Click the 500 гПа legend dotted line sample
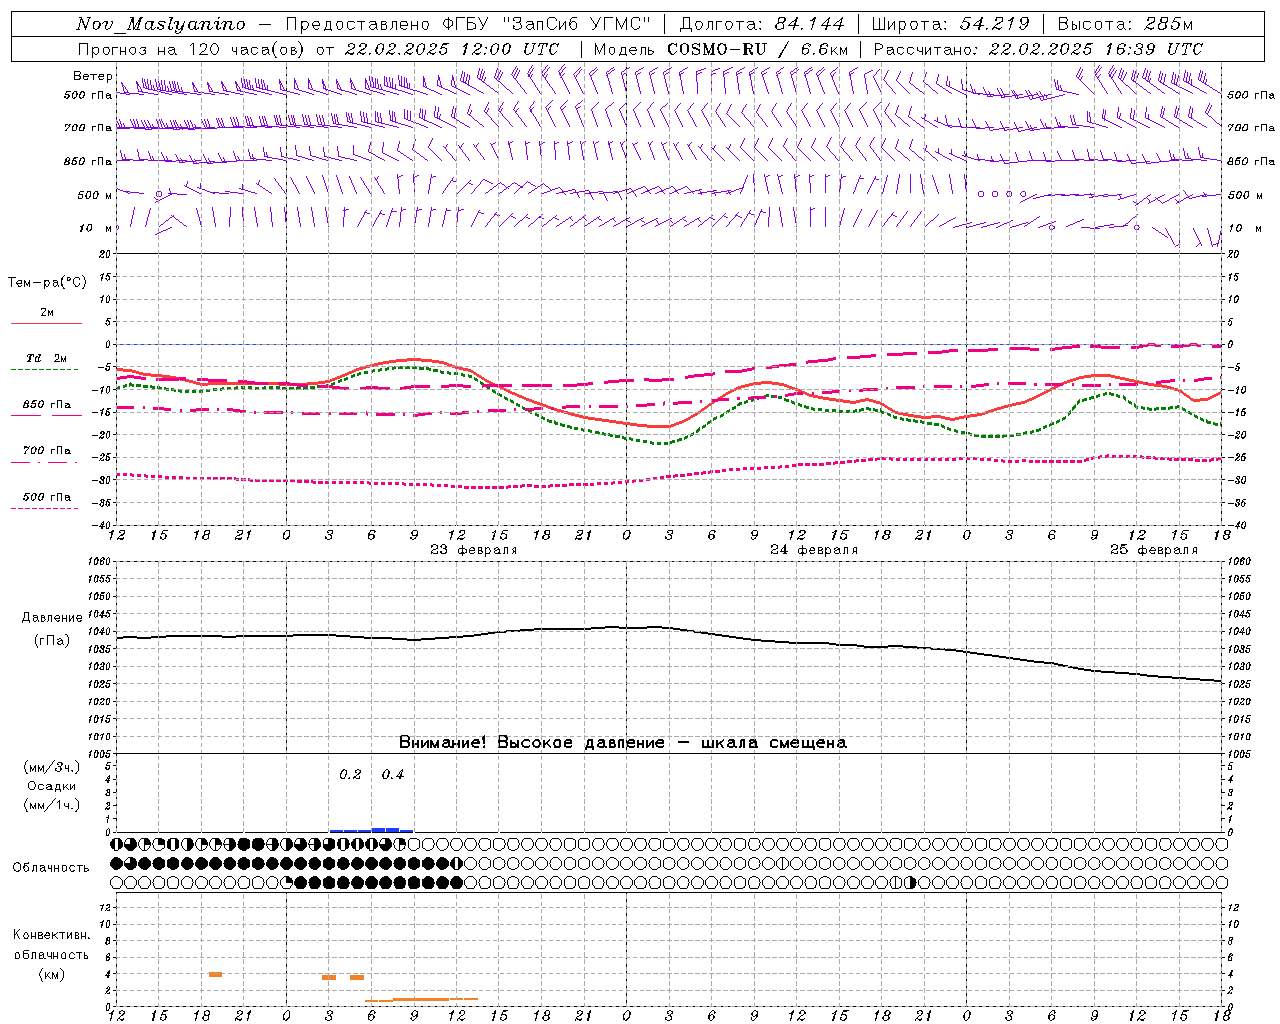The image size is (1280, 1024). (x=45, y=508)
